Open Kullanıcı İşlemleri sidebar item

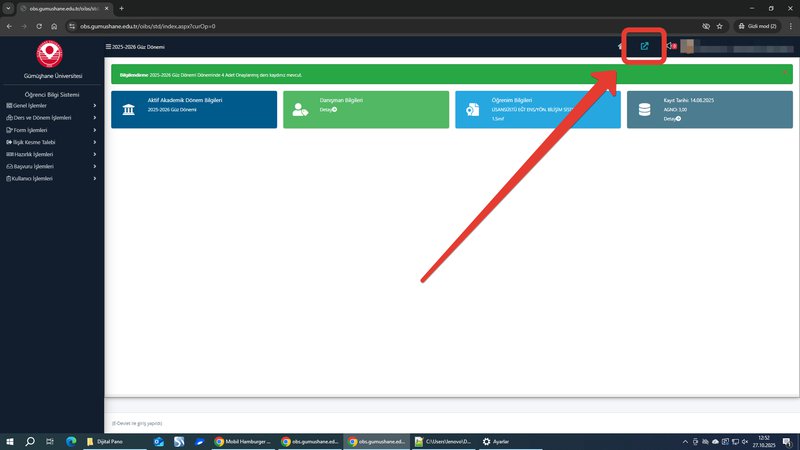coord(33,178)
